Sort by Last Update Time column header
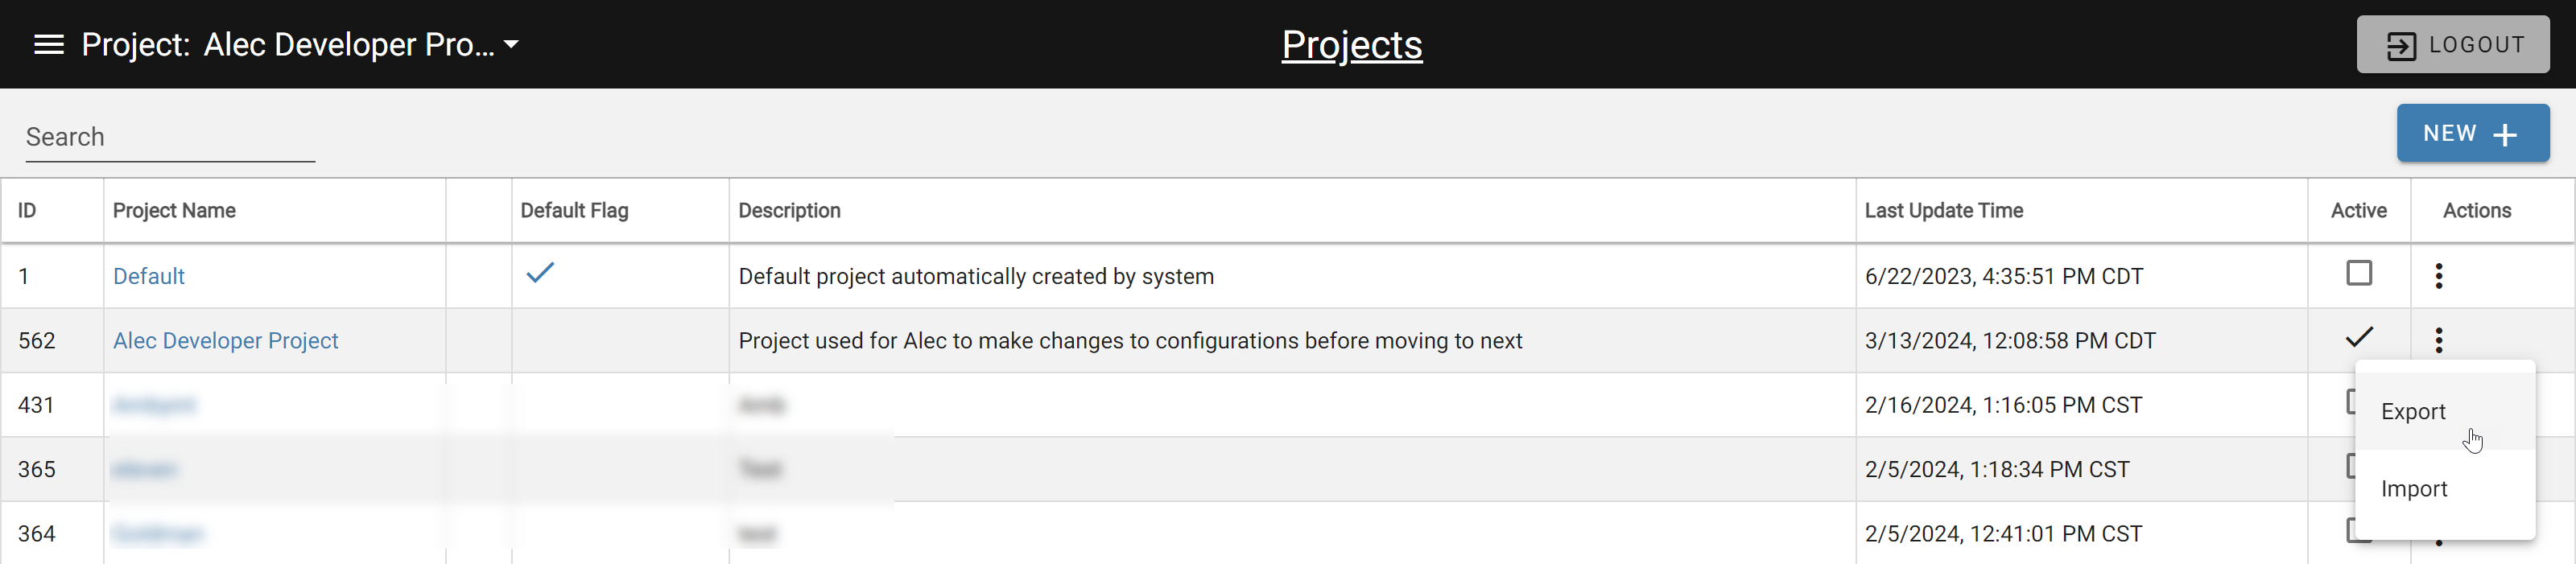2576x564 pixels. click(x=1943, y=211)
